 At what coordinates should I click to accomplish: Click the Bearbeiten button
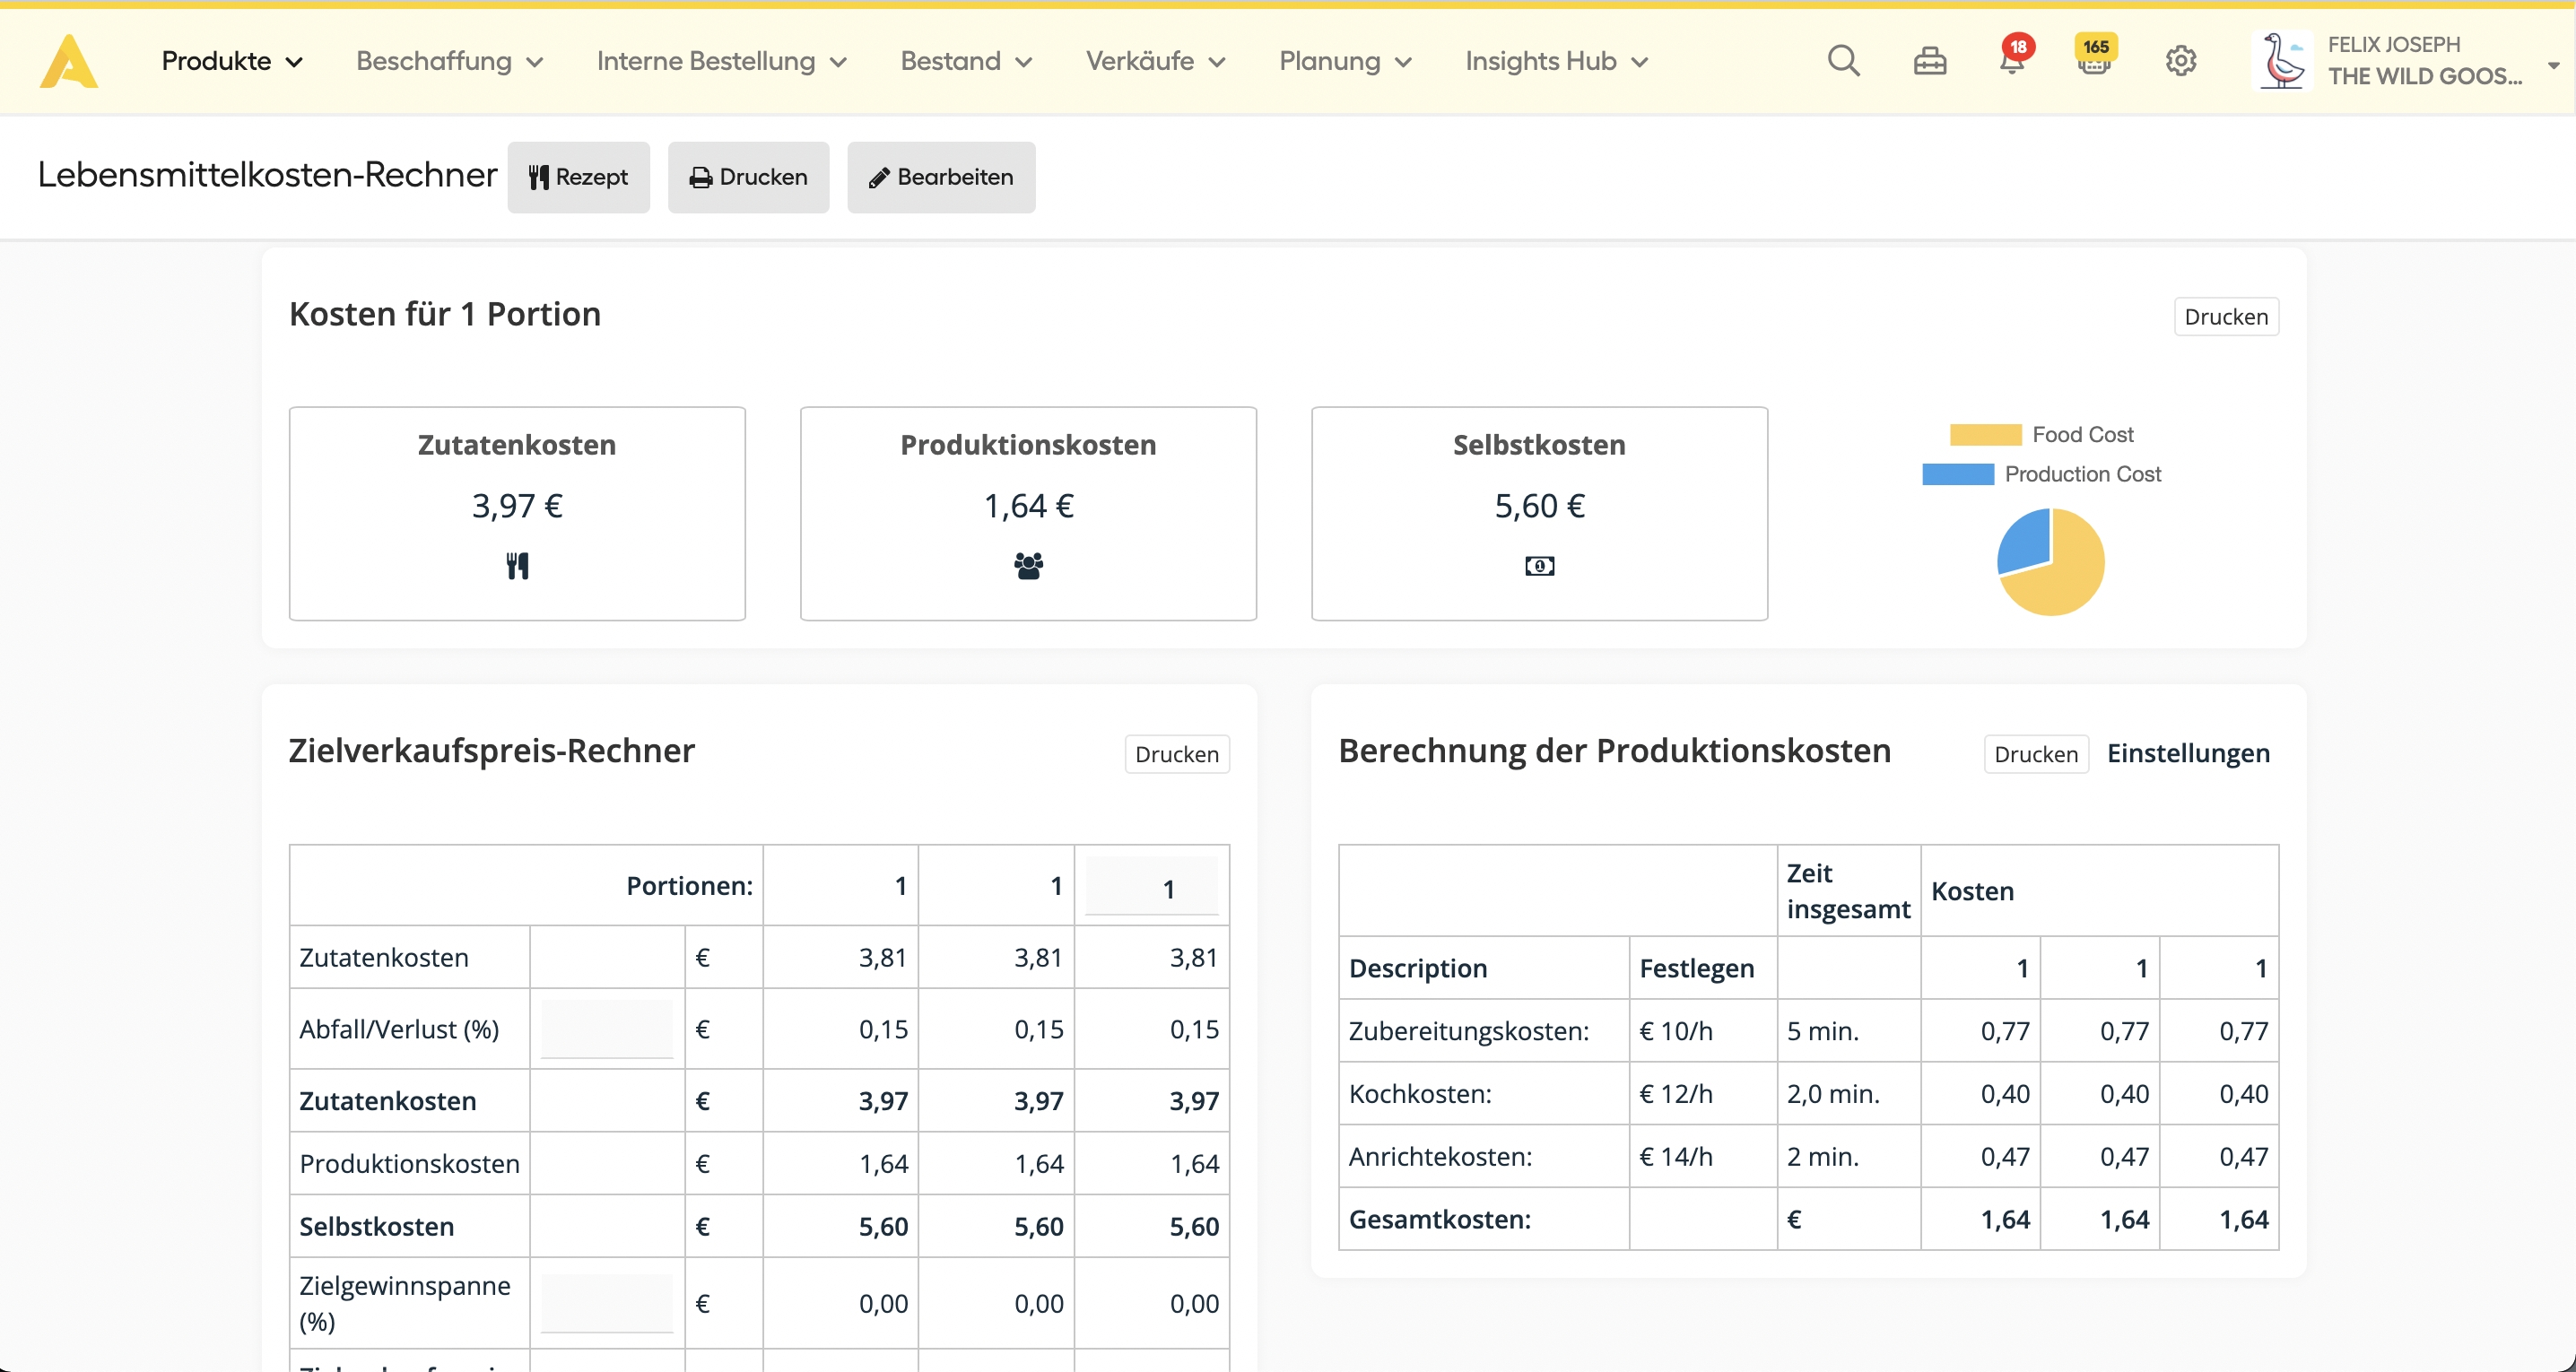941,177
